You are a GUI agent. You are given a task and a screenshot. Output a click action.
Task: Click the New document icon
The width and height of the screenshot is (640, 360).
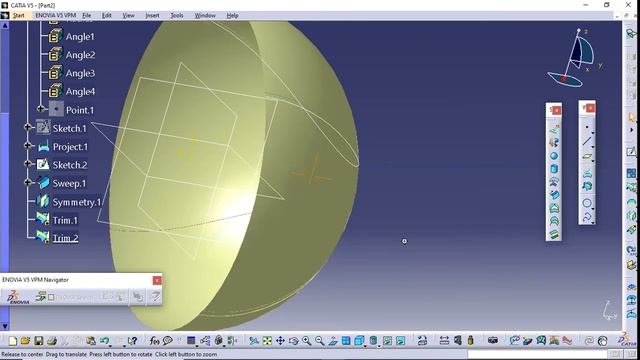coord(13,341)
